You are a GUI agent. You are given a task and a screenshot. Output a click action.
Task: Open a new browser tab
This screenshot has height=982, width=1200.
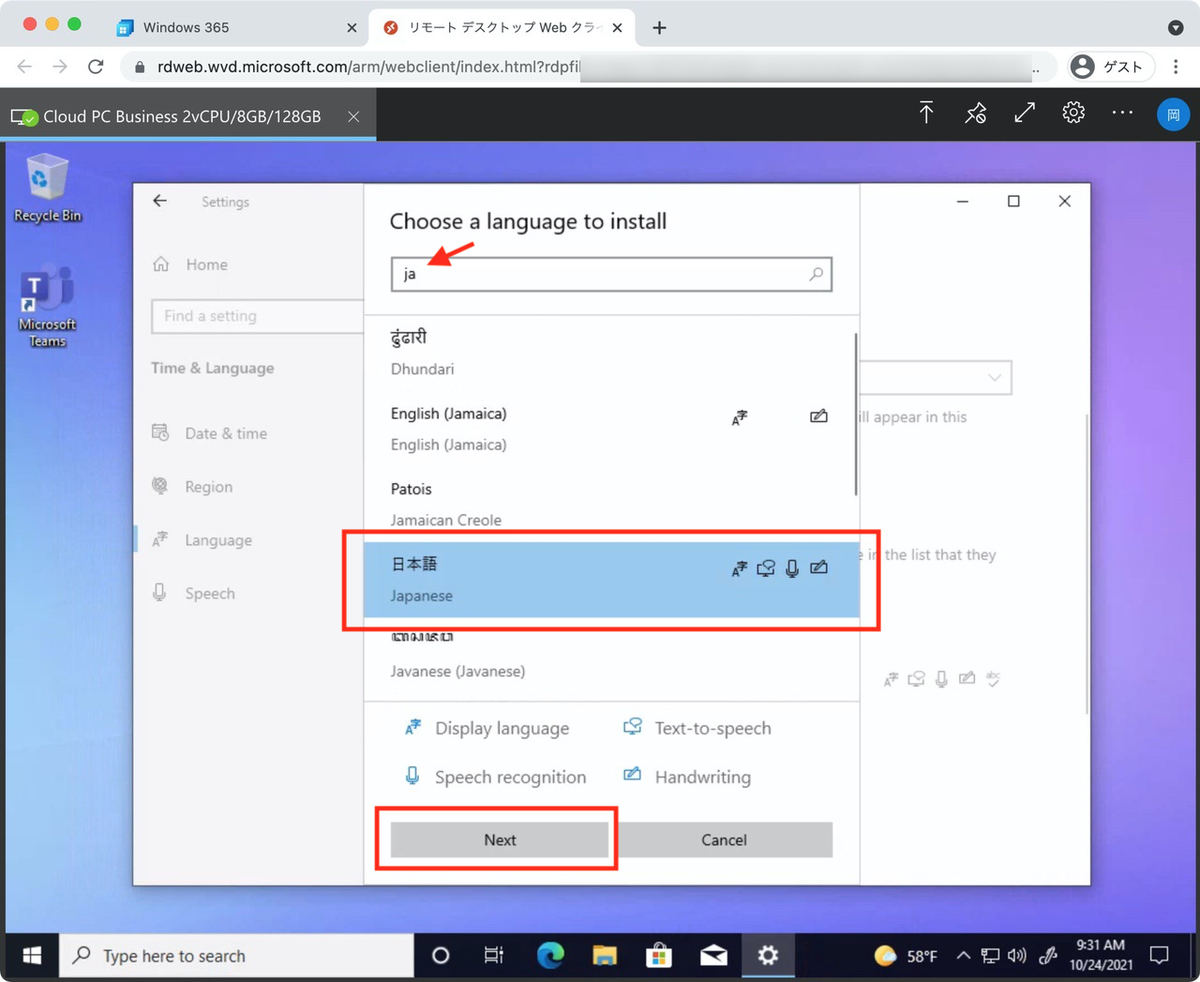pyautogui.click(x=659, y=28)
